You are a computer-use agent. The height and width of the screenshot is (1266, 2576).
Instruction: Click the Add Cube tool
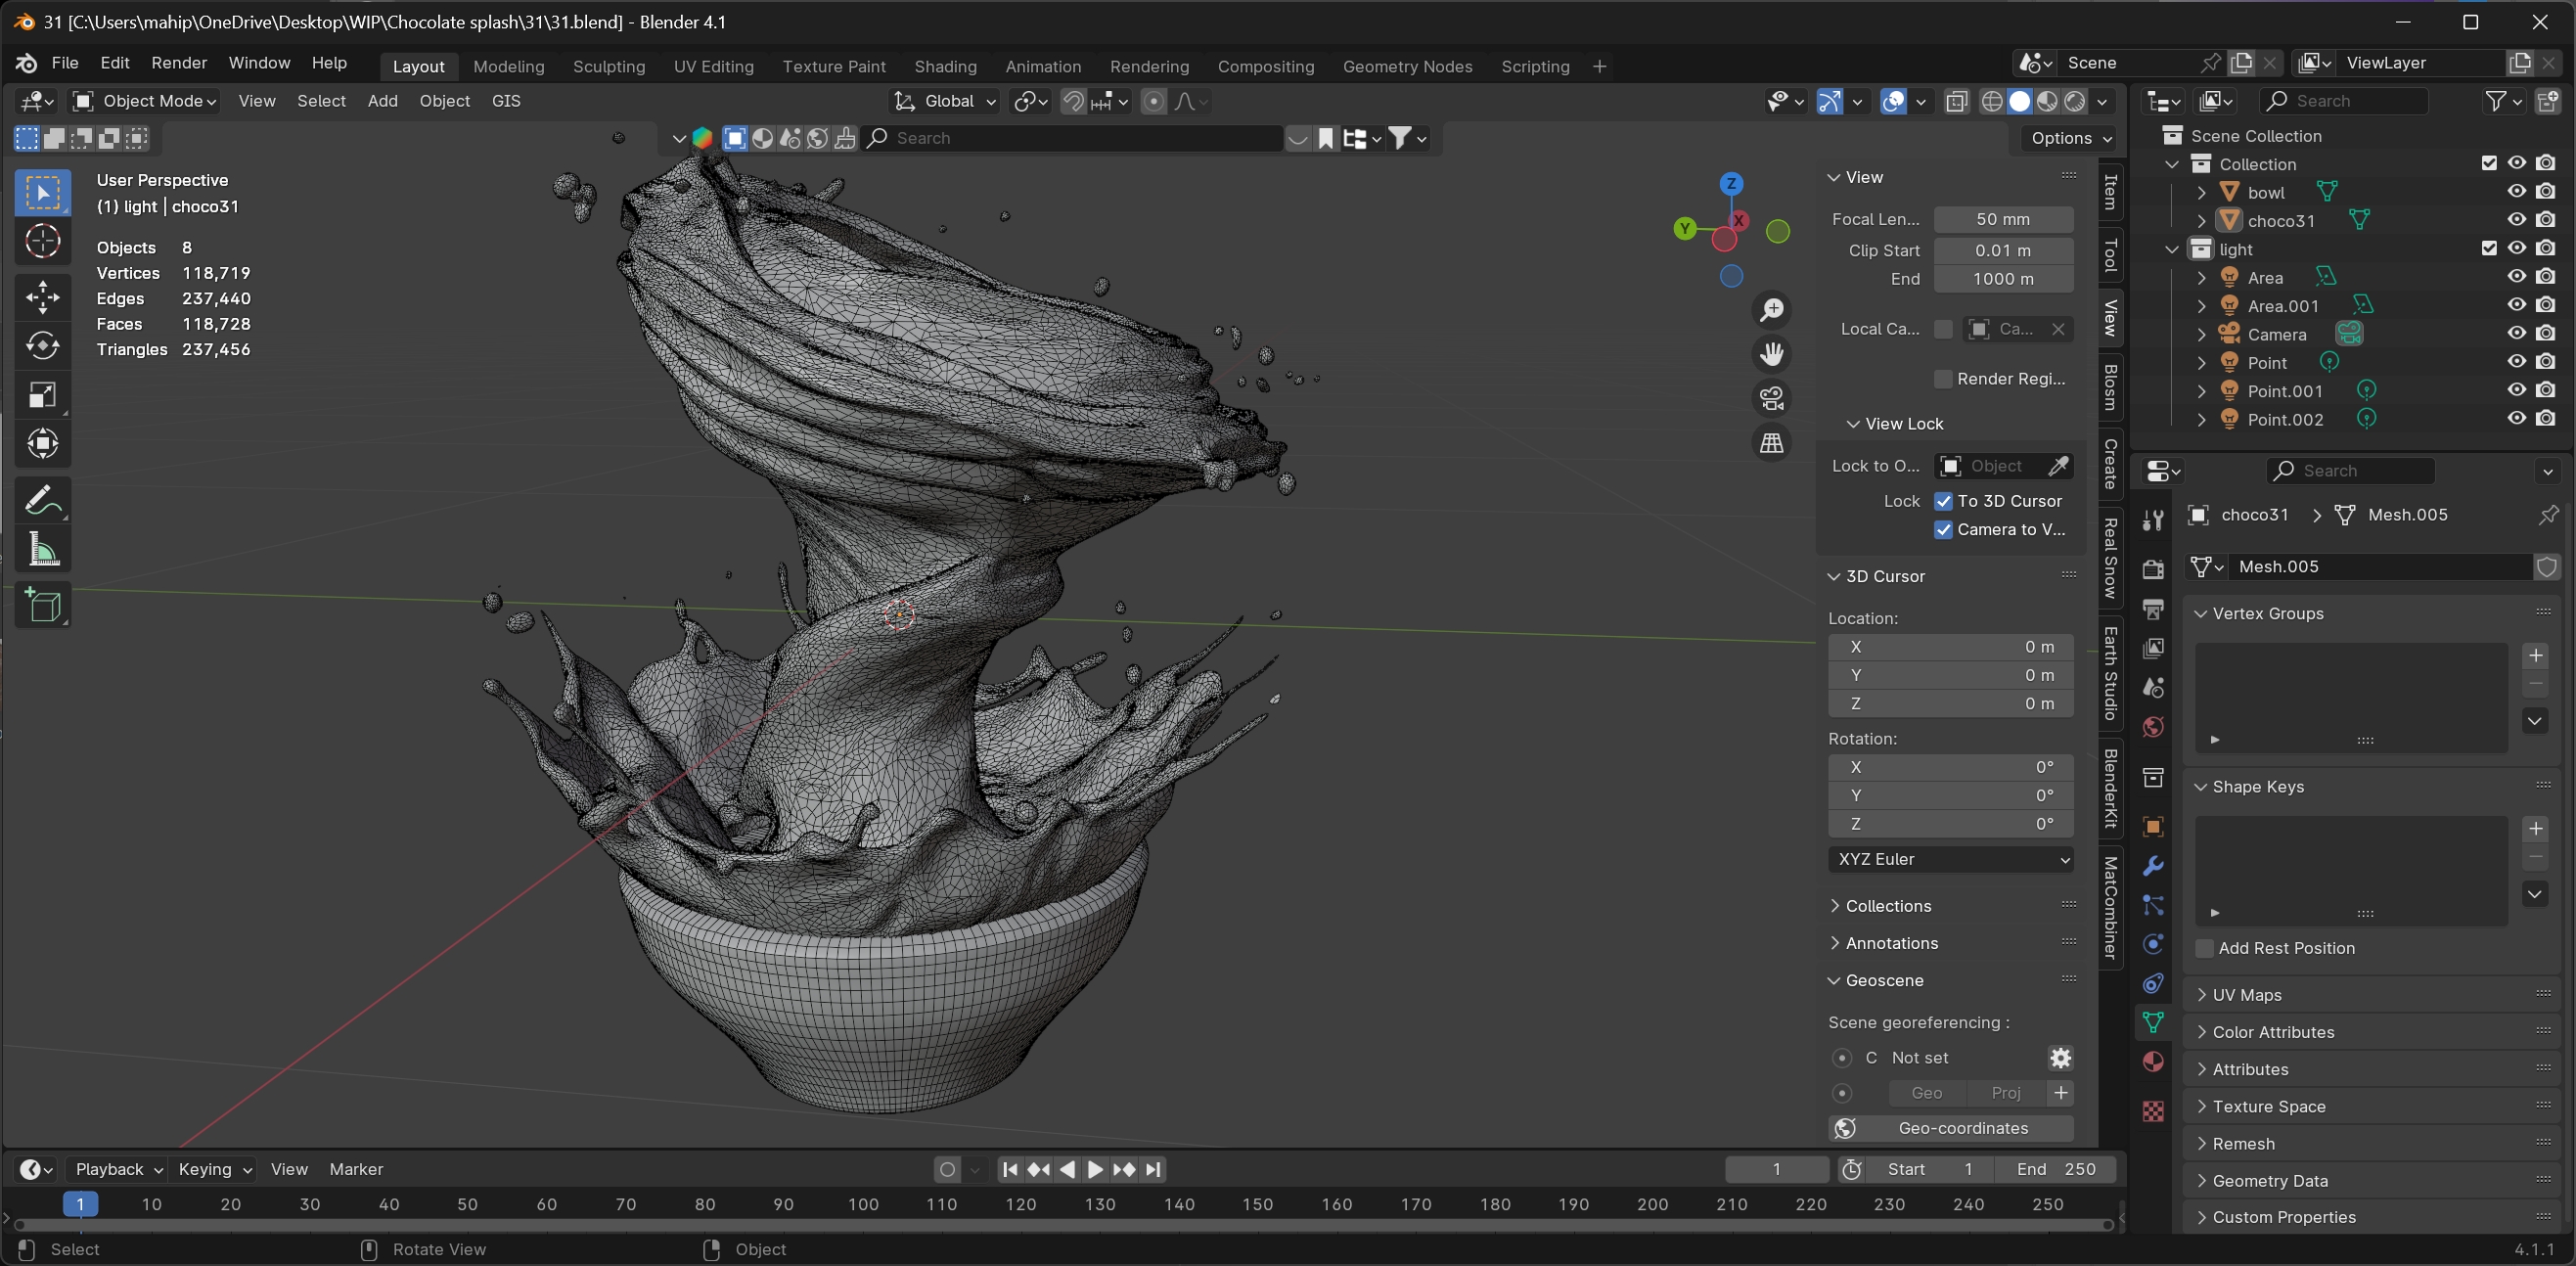(x=42, y=605)
